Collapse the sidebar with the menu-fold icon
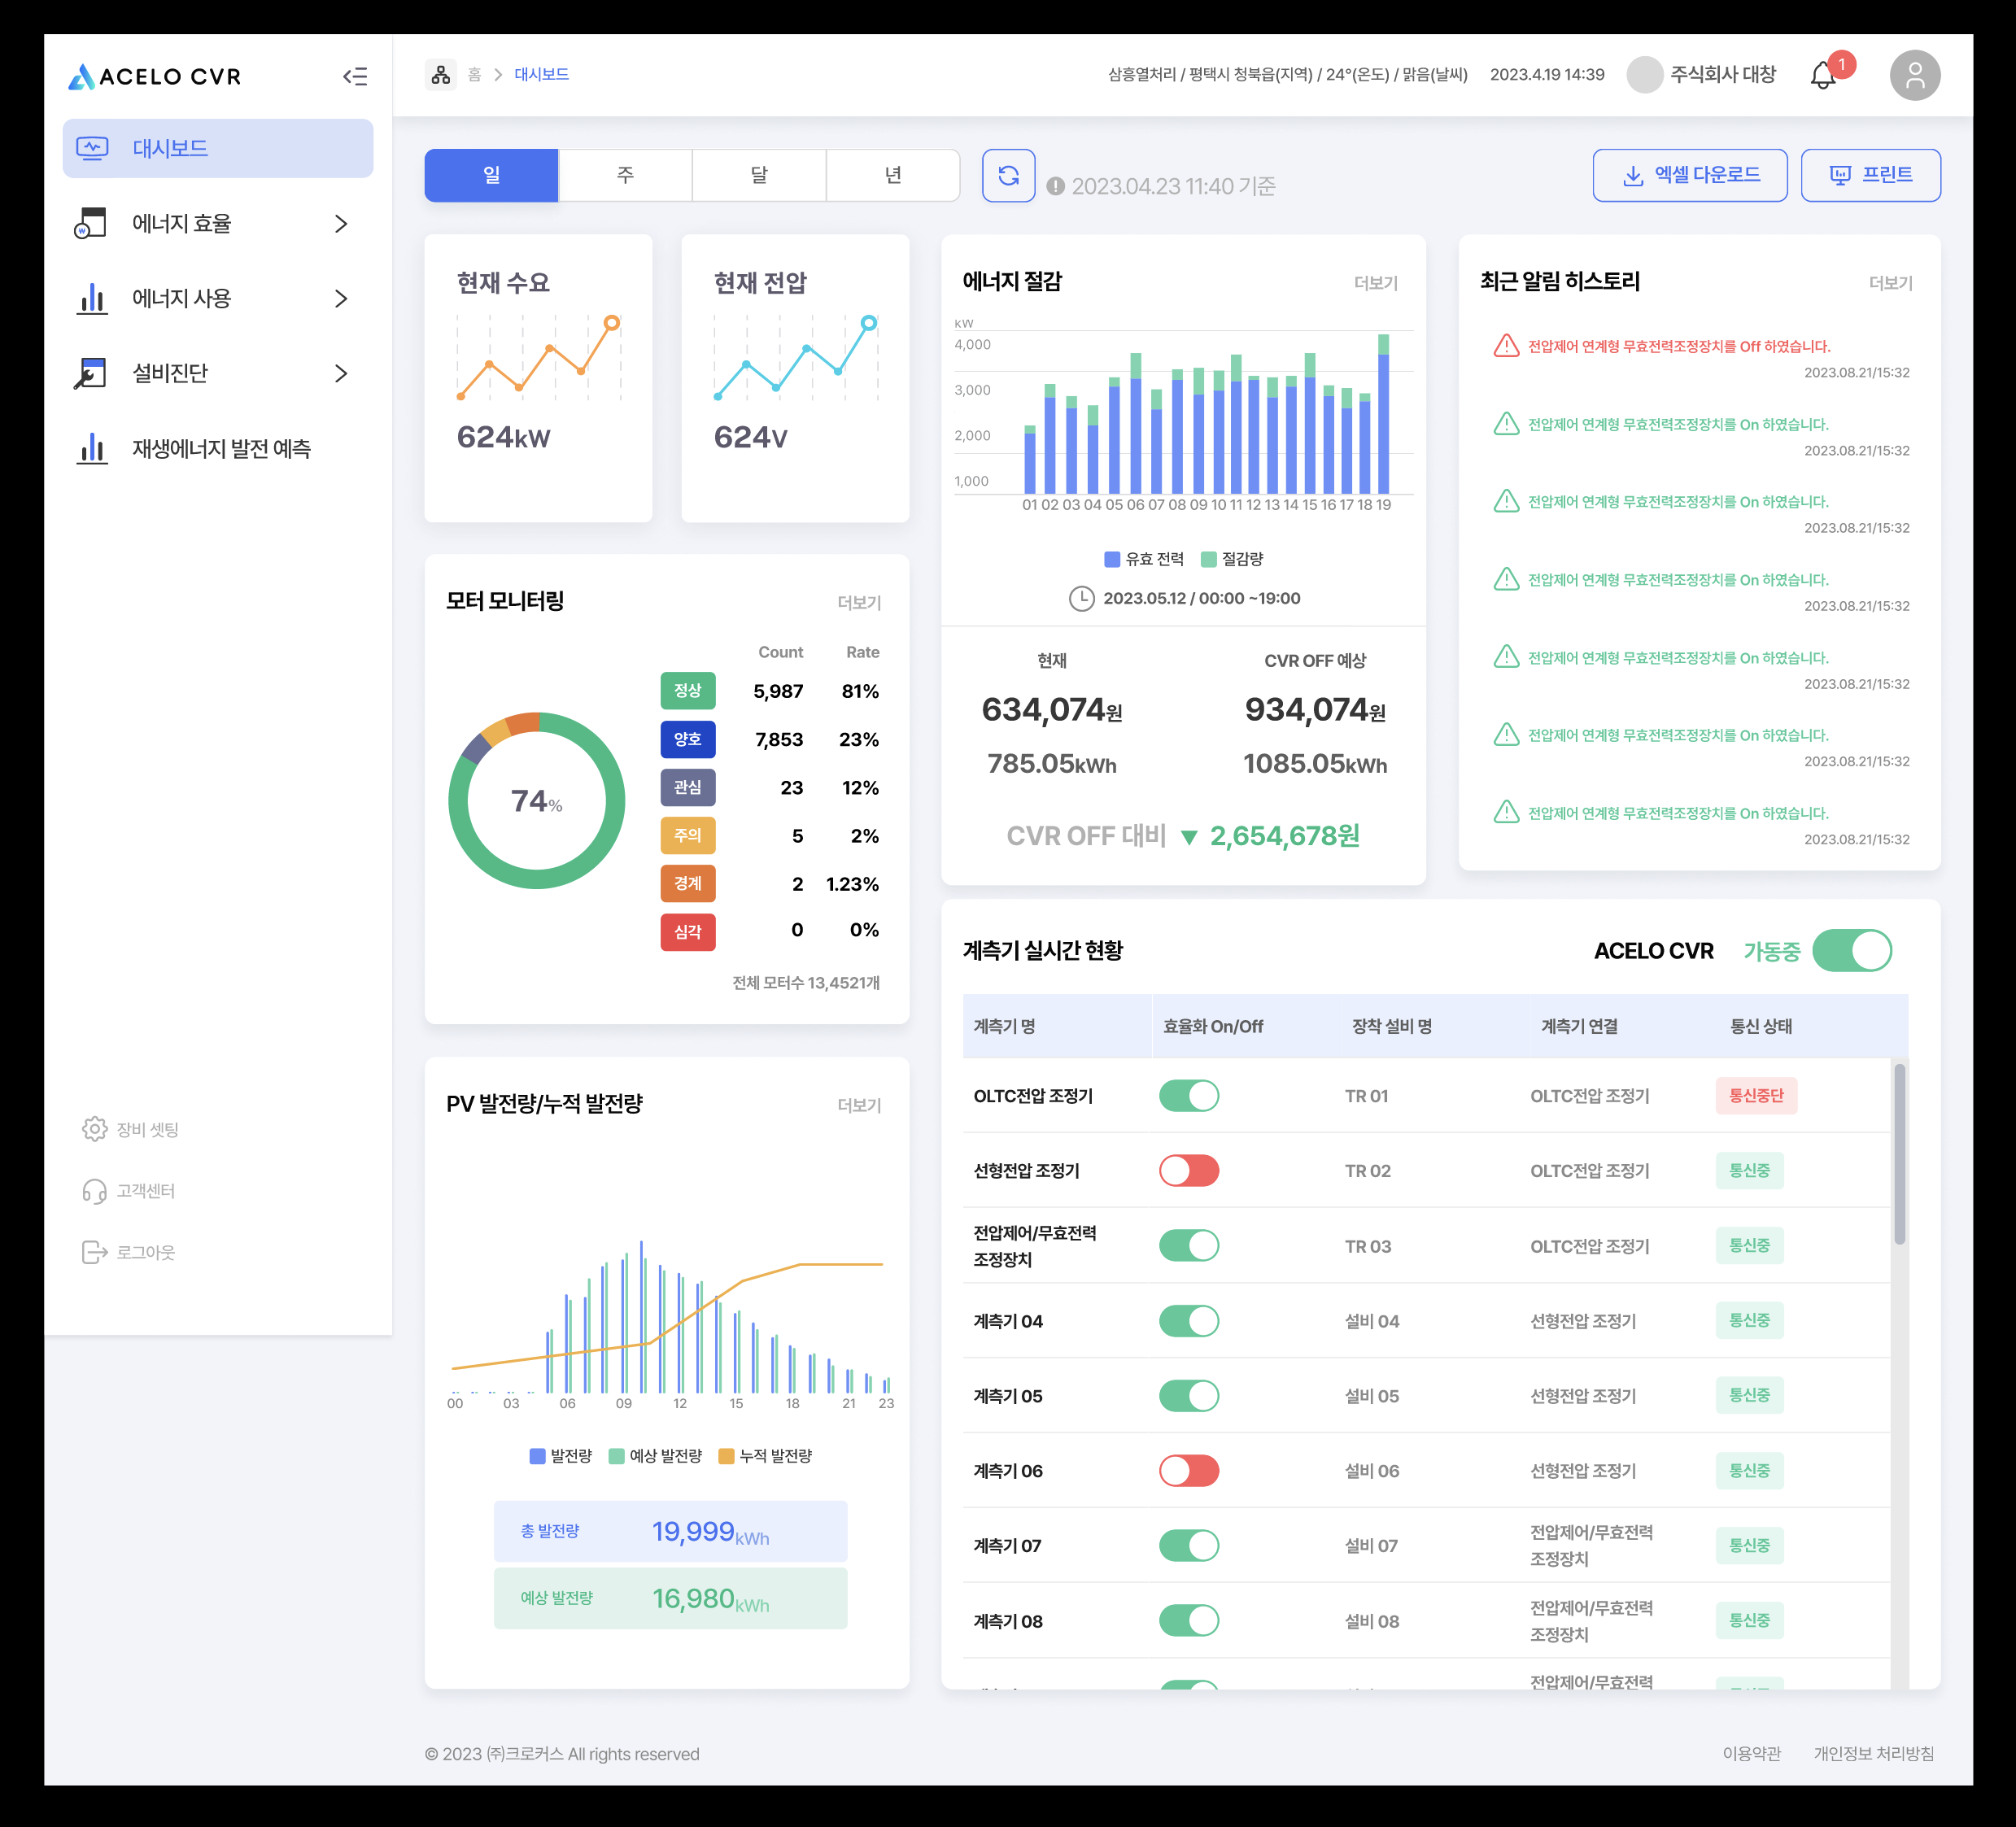The height and width of the screenshot is (1827, 2016). point(355,77)
